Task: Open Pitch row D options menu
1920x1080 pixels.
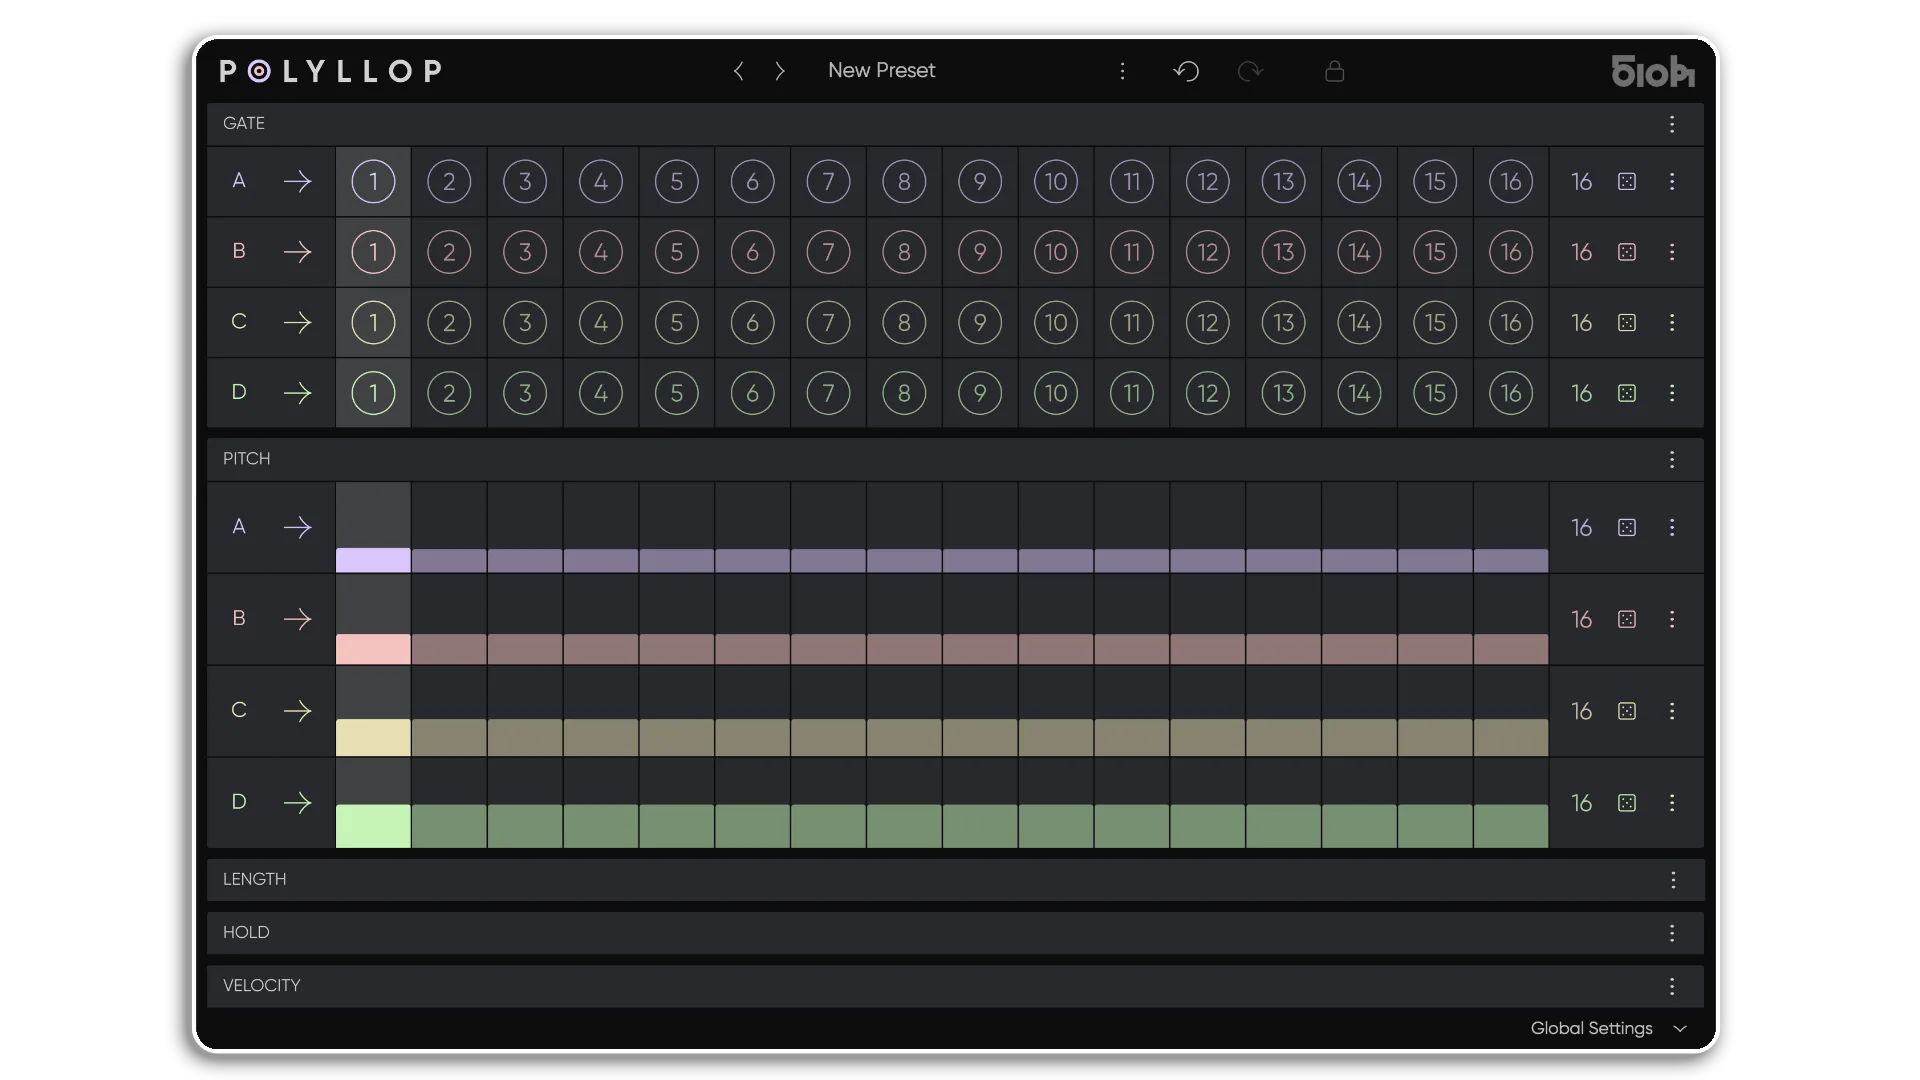Action: [1672, 803]
